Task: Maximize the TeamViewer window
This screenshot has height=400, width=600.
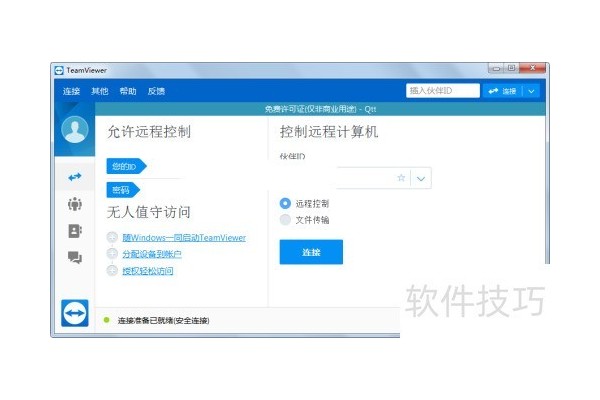Action: [511, 68]
